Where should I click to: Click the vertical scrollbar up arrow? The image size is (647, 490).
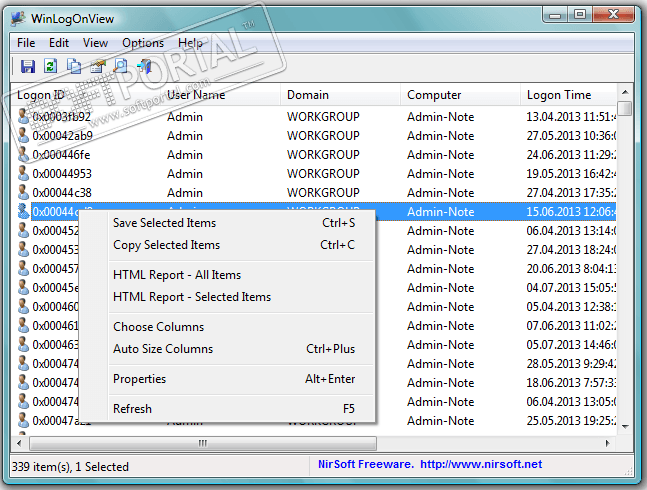pyautogui.click(x=625, y=92)
